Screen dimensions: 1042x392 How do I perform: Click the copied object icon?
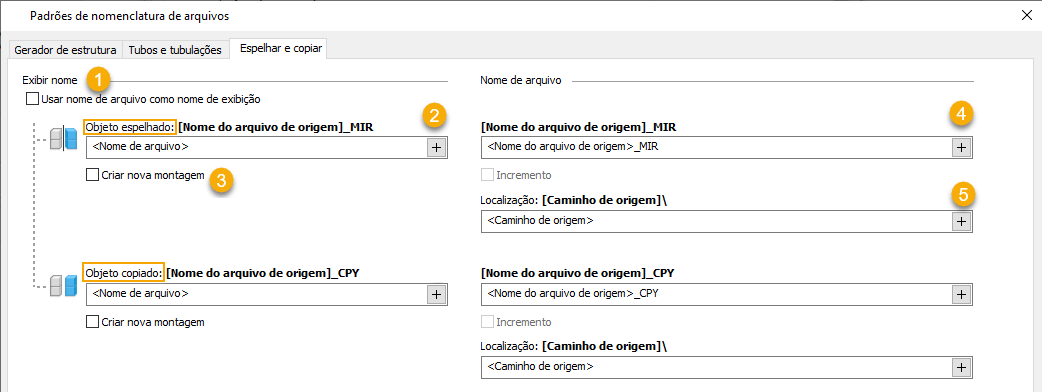pyautogui.click(x=59, y=286)
